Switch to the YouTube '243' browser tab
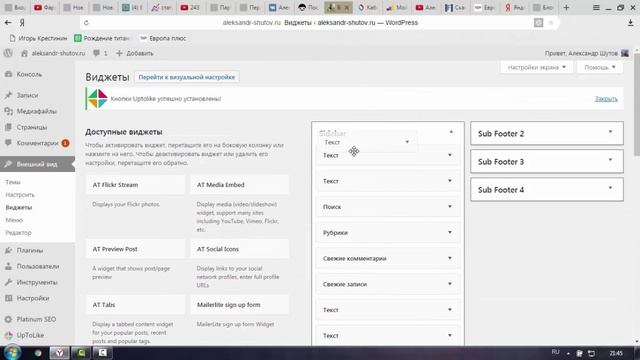Viewport: 640px width, 360px height. point(190,7)
